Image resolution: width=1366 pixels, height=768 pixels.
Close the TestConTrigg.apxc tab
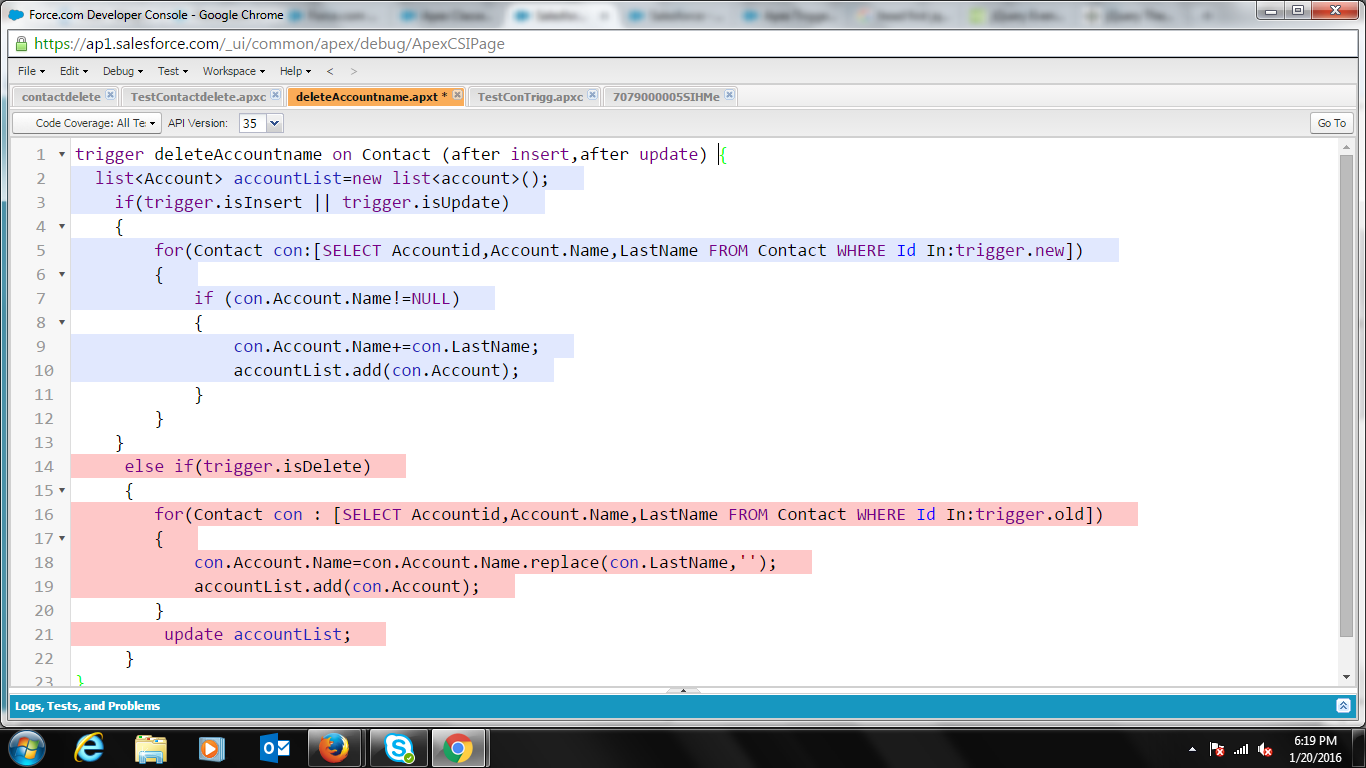(x=592, y=96)
